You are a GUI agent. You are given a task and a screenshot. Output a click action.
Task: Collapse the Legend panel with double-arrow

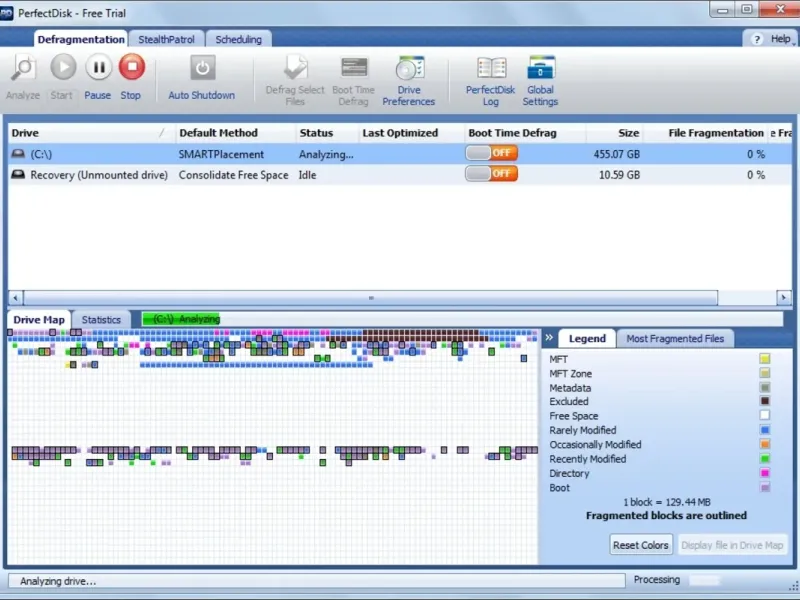[548, 338]
